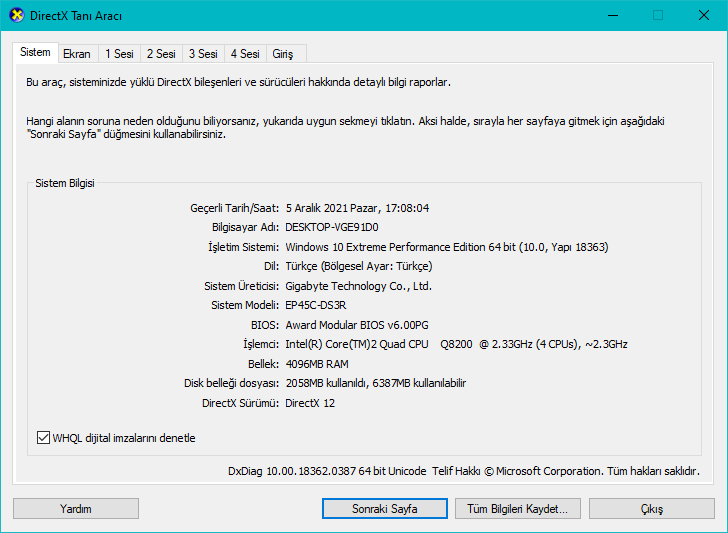This screenshot has height=533, width=728.
Task: Click the Sistem Bilgisi group heading
Action: pos(65,183)
